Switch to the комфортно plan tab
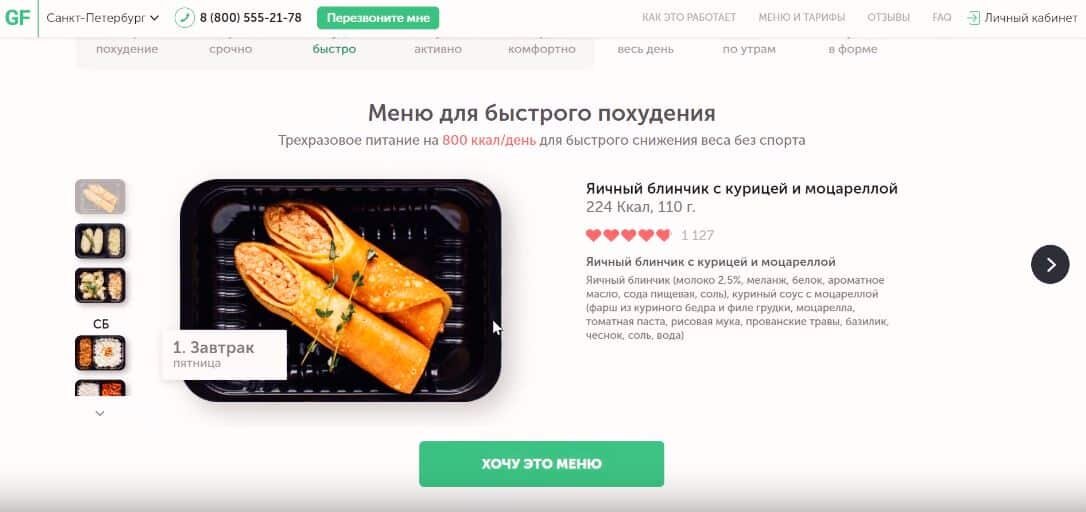 542,49
